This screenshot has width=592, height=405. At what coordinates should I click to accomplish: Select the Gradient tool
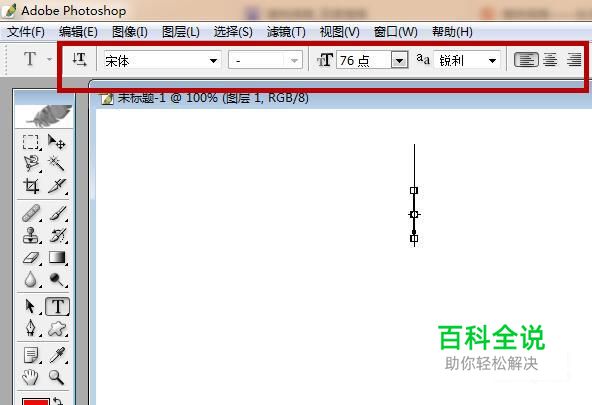pos(57,257)
